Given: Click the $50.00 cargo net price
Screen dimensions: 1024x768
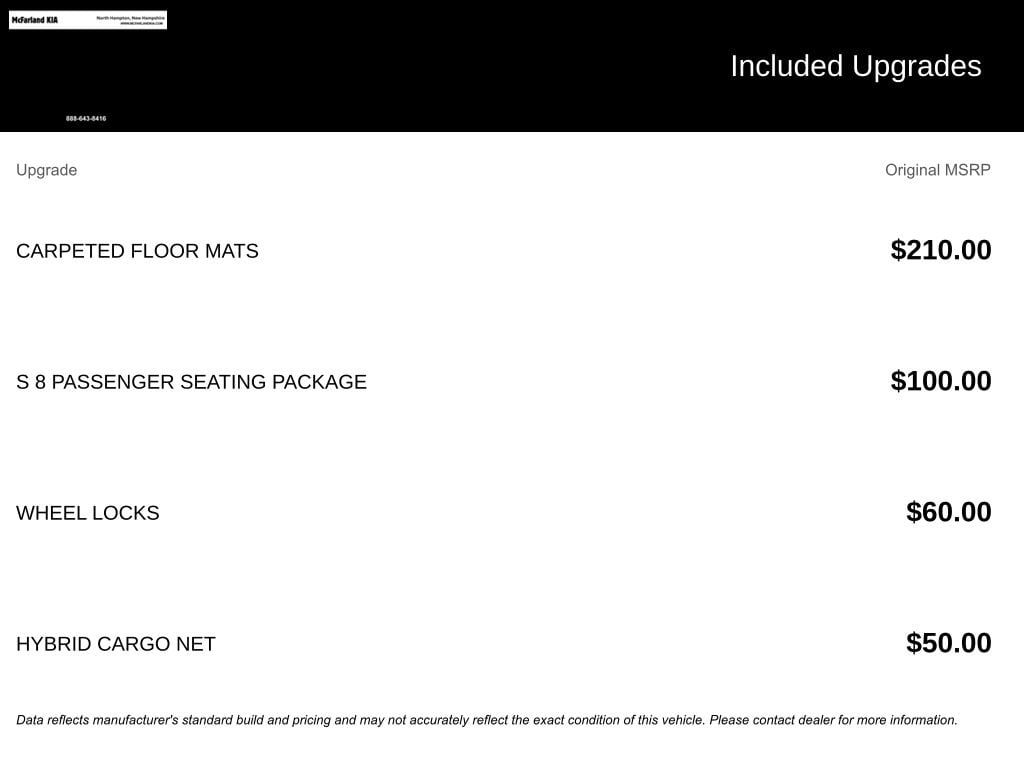Looking at the screenshot, I should tap(948, 643).
